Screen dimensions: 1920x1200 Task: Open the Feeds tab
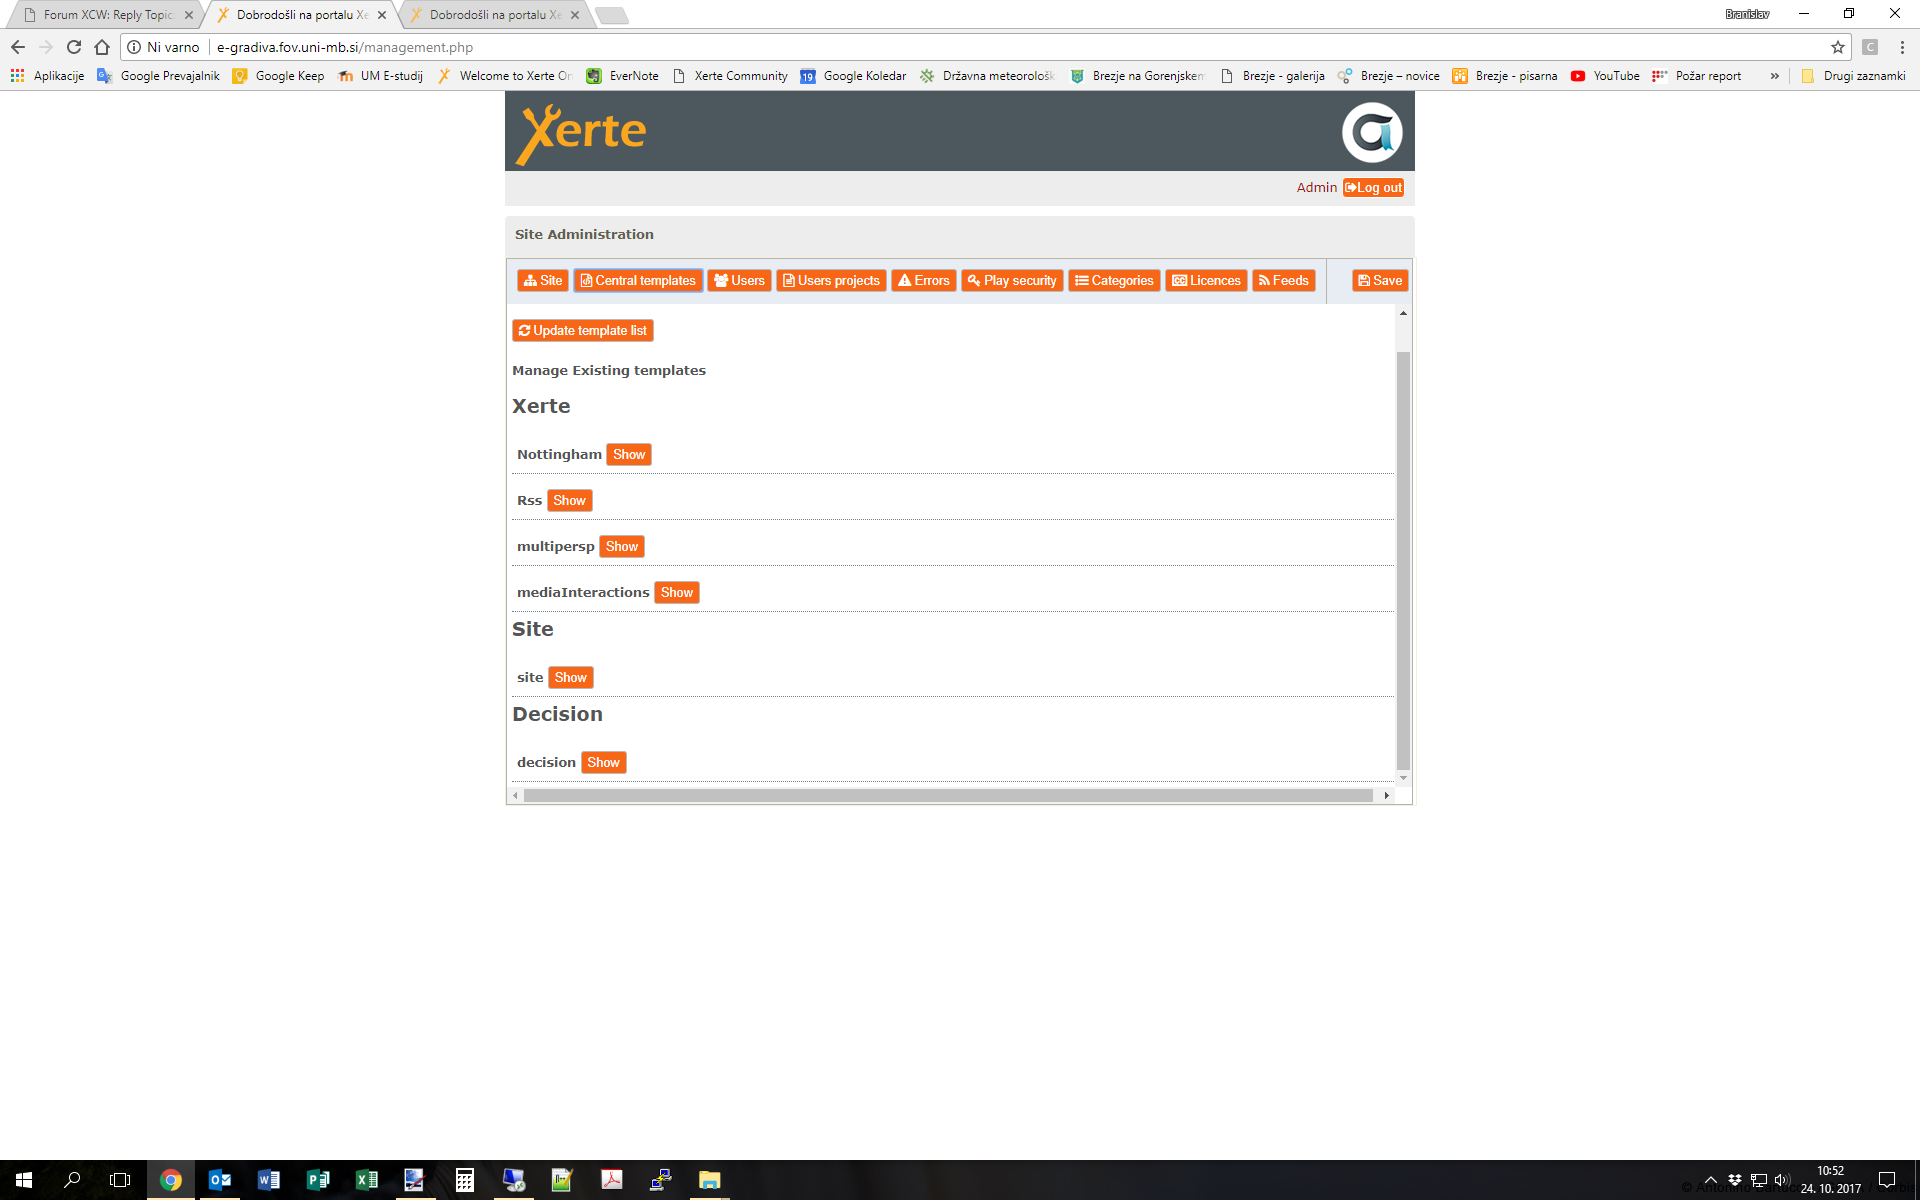pyautogui.click(x=1283, y=281)
